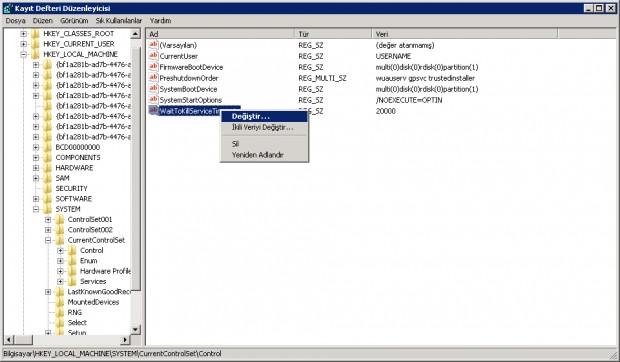Open the Yardım menu
This screenshot has height=362, width=620.
tap(160, 21)
